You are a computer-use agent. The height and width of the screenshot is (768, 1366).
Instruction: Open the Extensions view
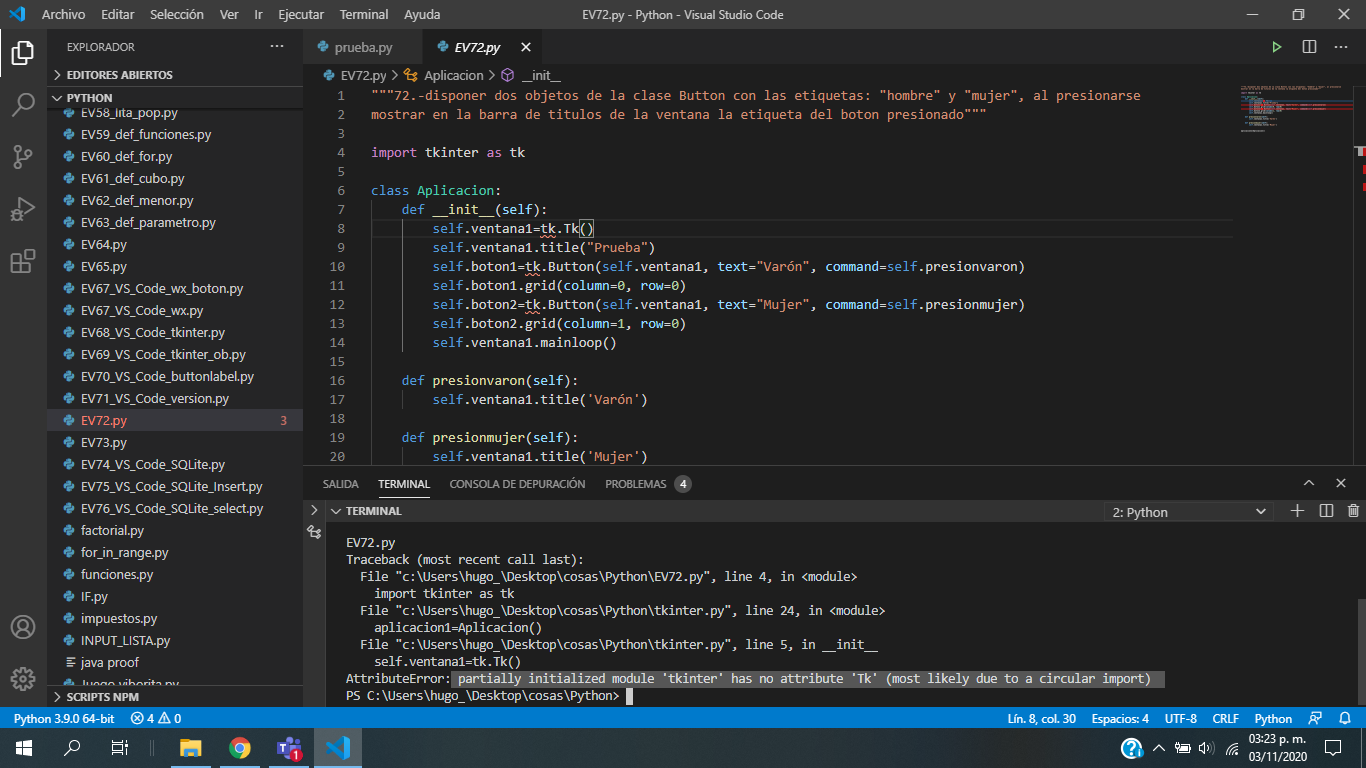tap(23, 262)
